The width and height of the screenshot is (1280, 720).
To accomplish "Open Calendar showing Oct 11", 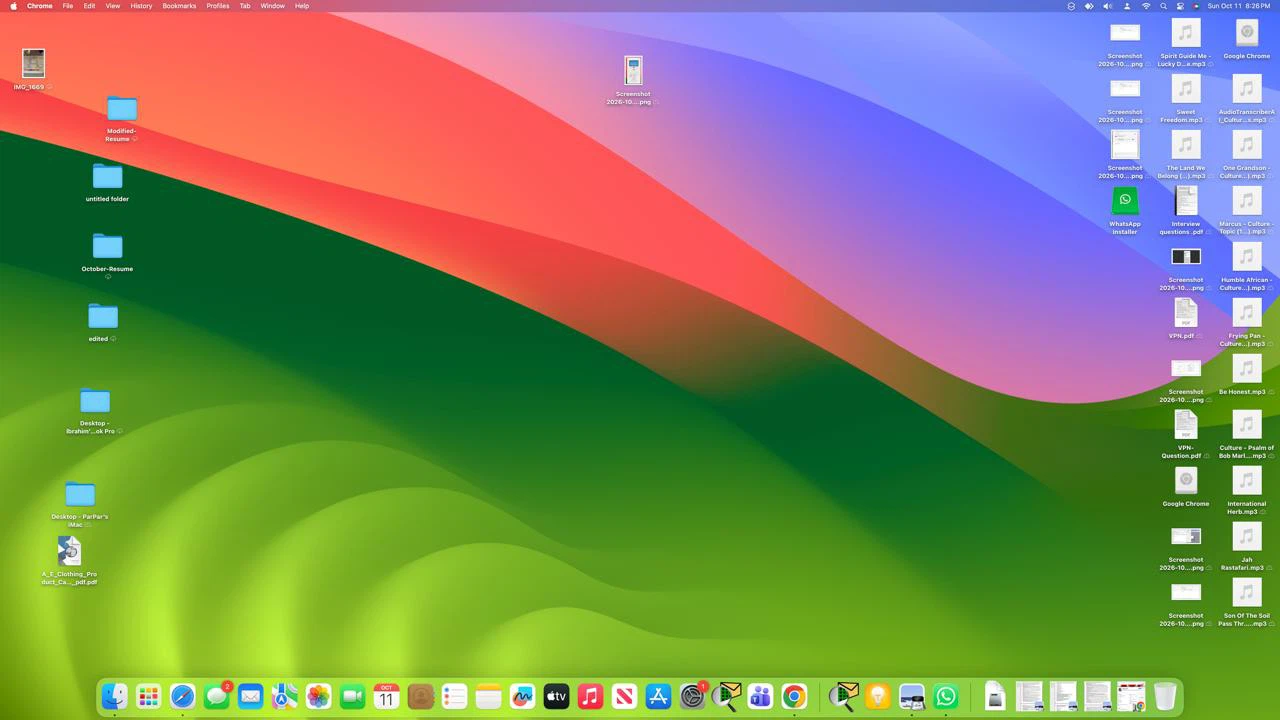I will 387,696.
